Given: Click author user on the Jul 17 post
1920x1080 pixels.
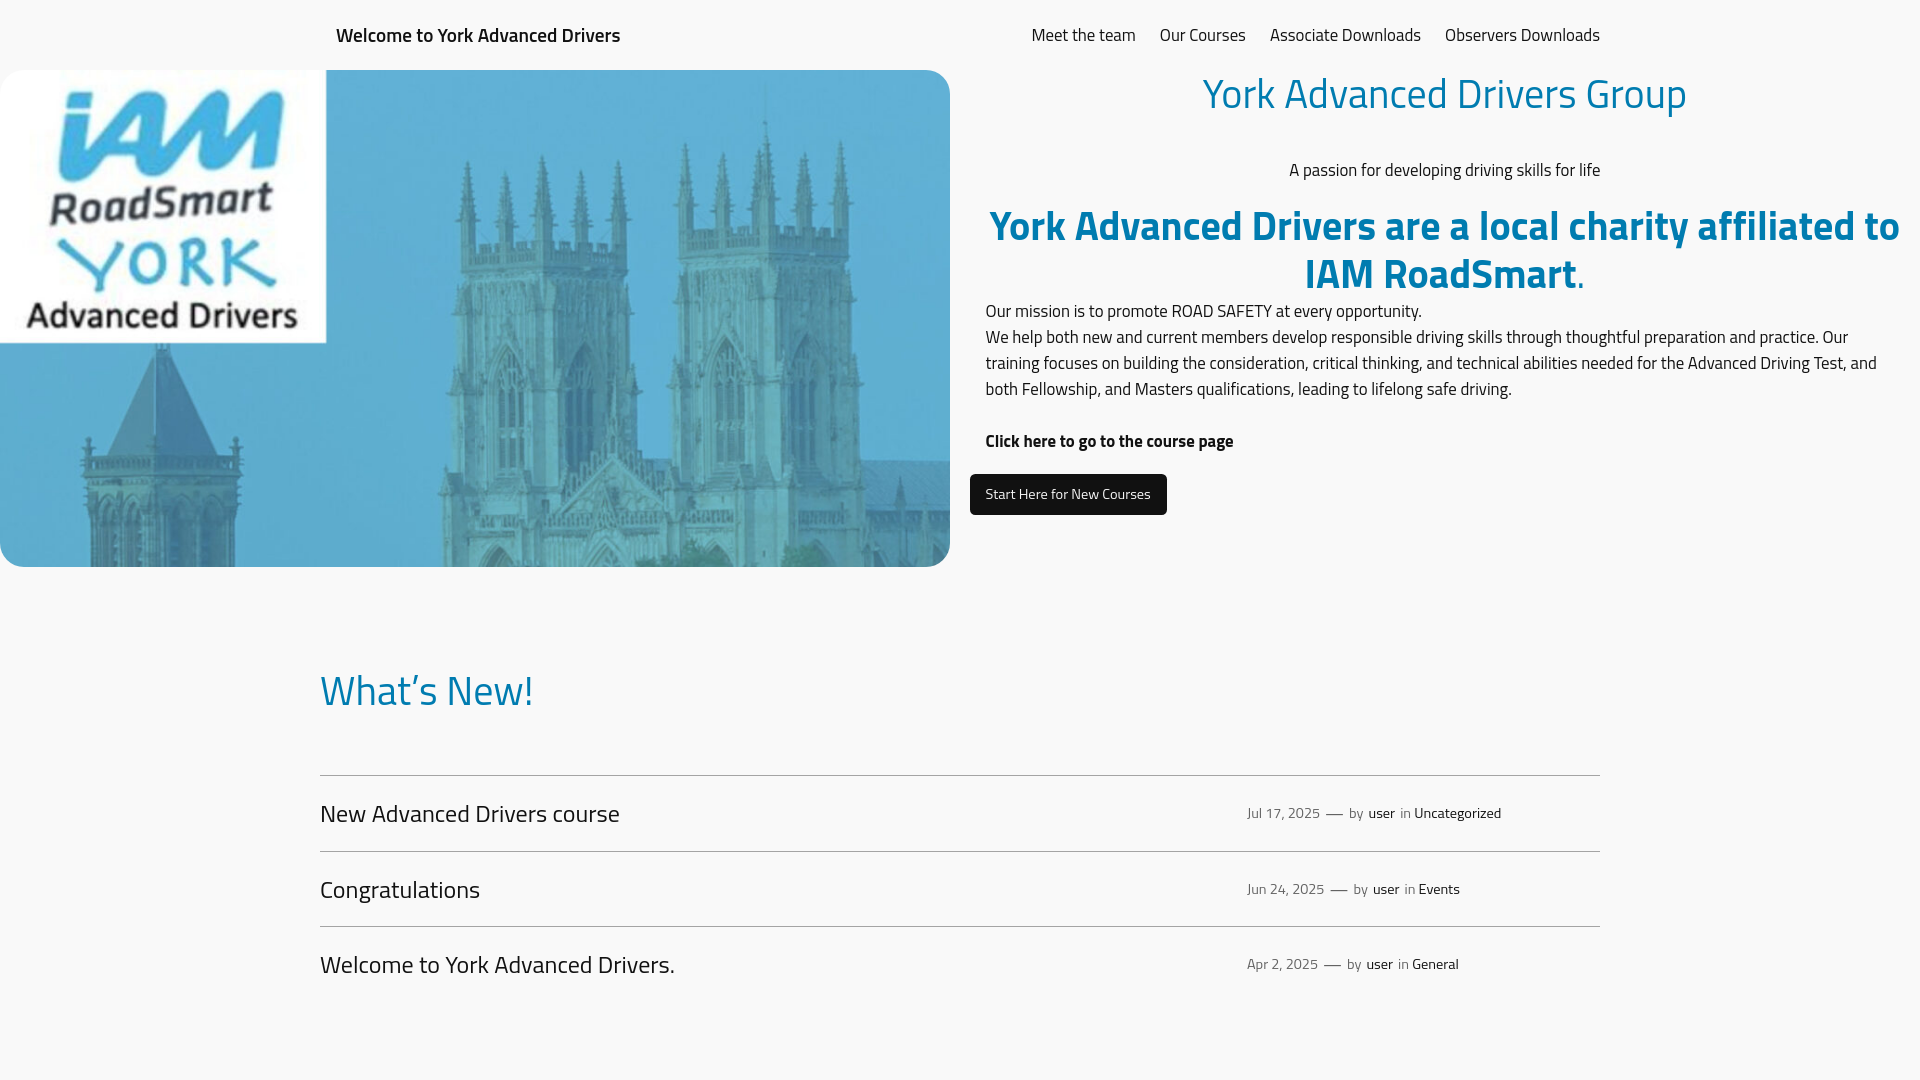Looking at the screenshot, I should point(1381,813).
